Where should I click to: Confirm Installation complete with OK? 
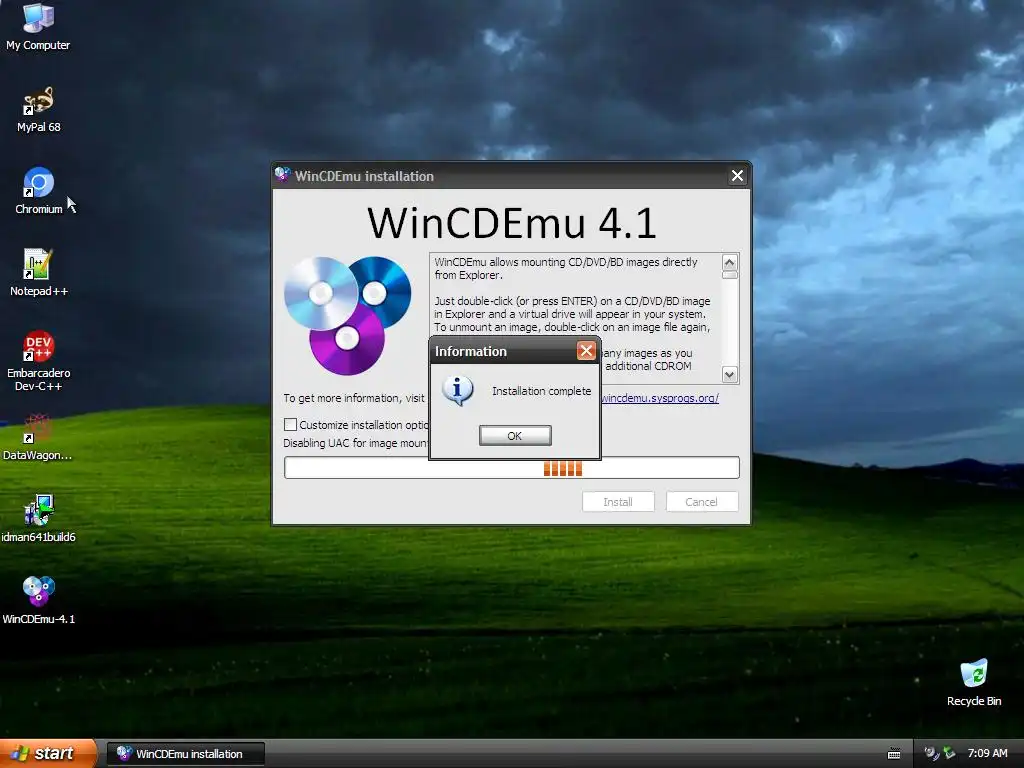pos(515,436)
